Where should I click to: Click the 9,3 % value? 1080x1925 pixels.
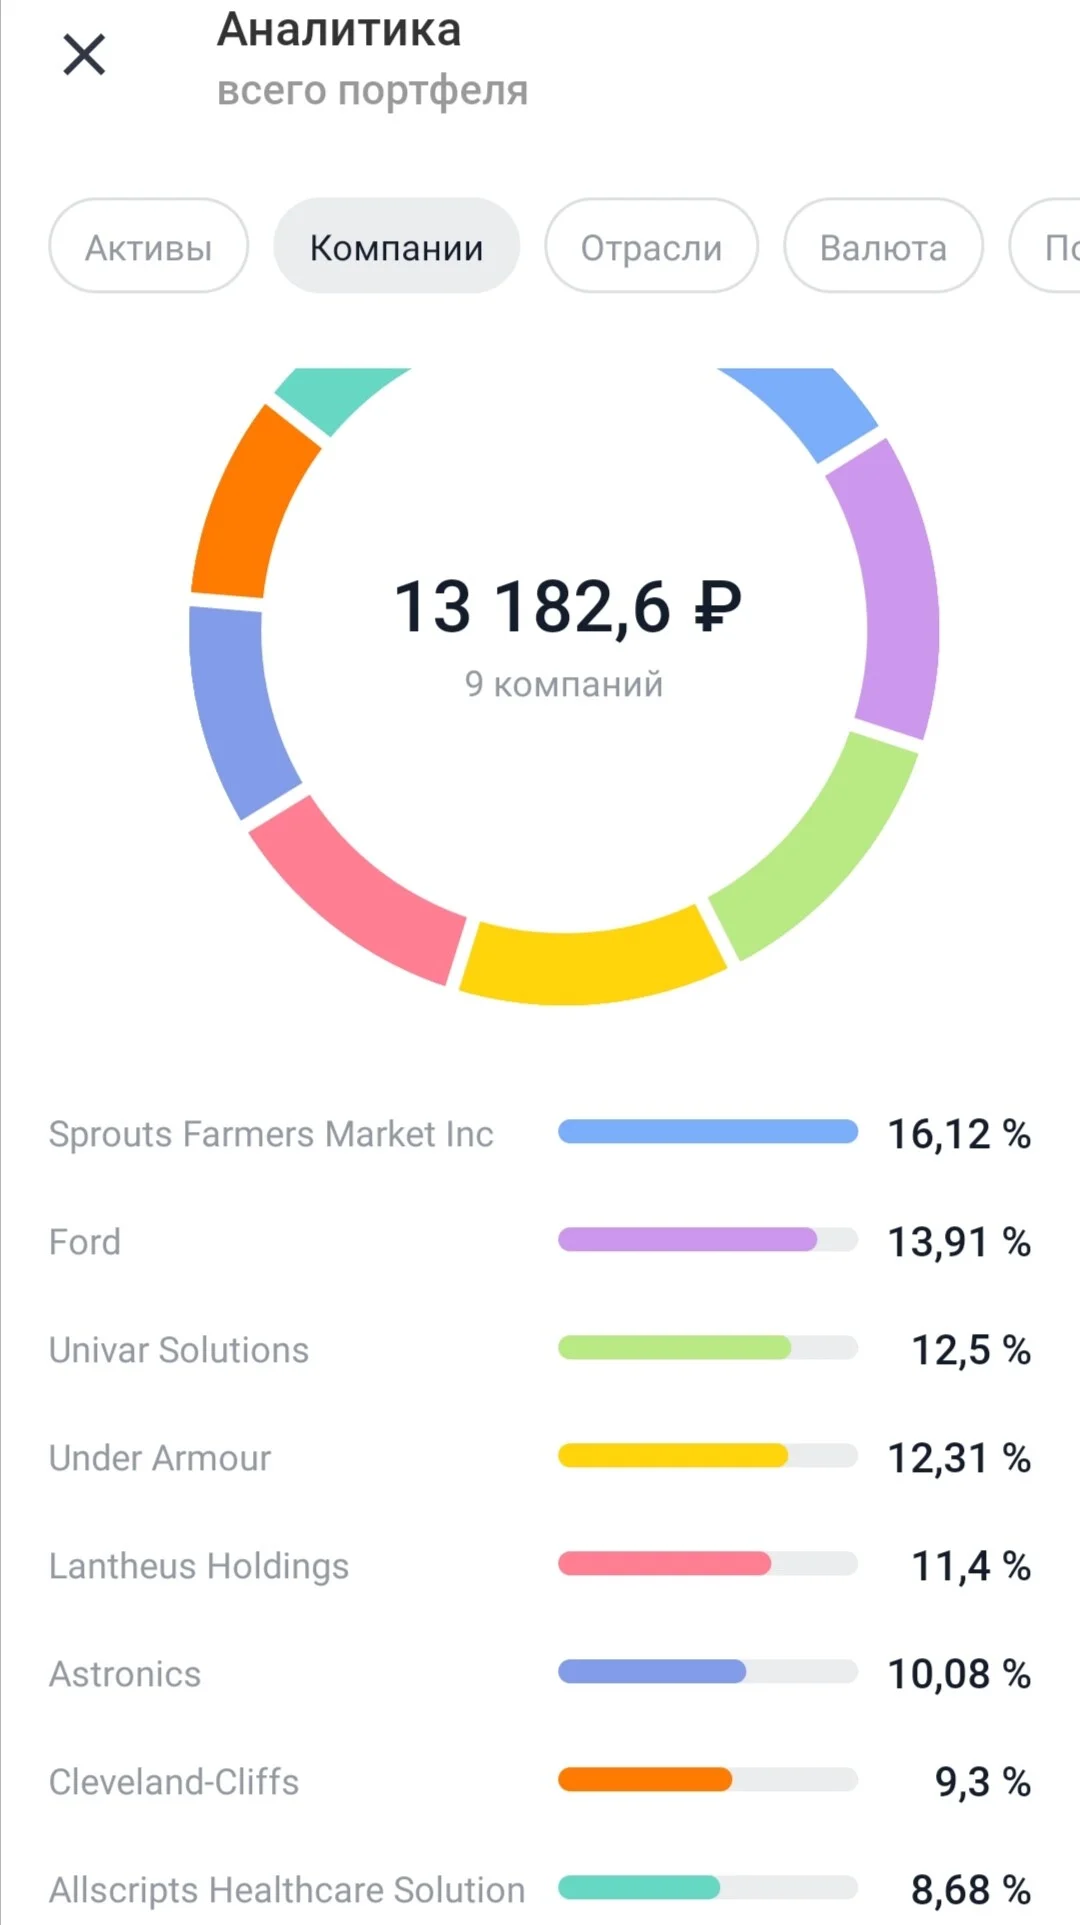click(x=983, y=1782)
